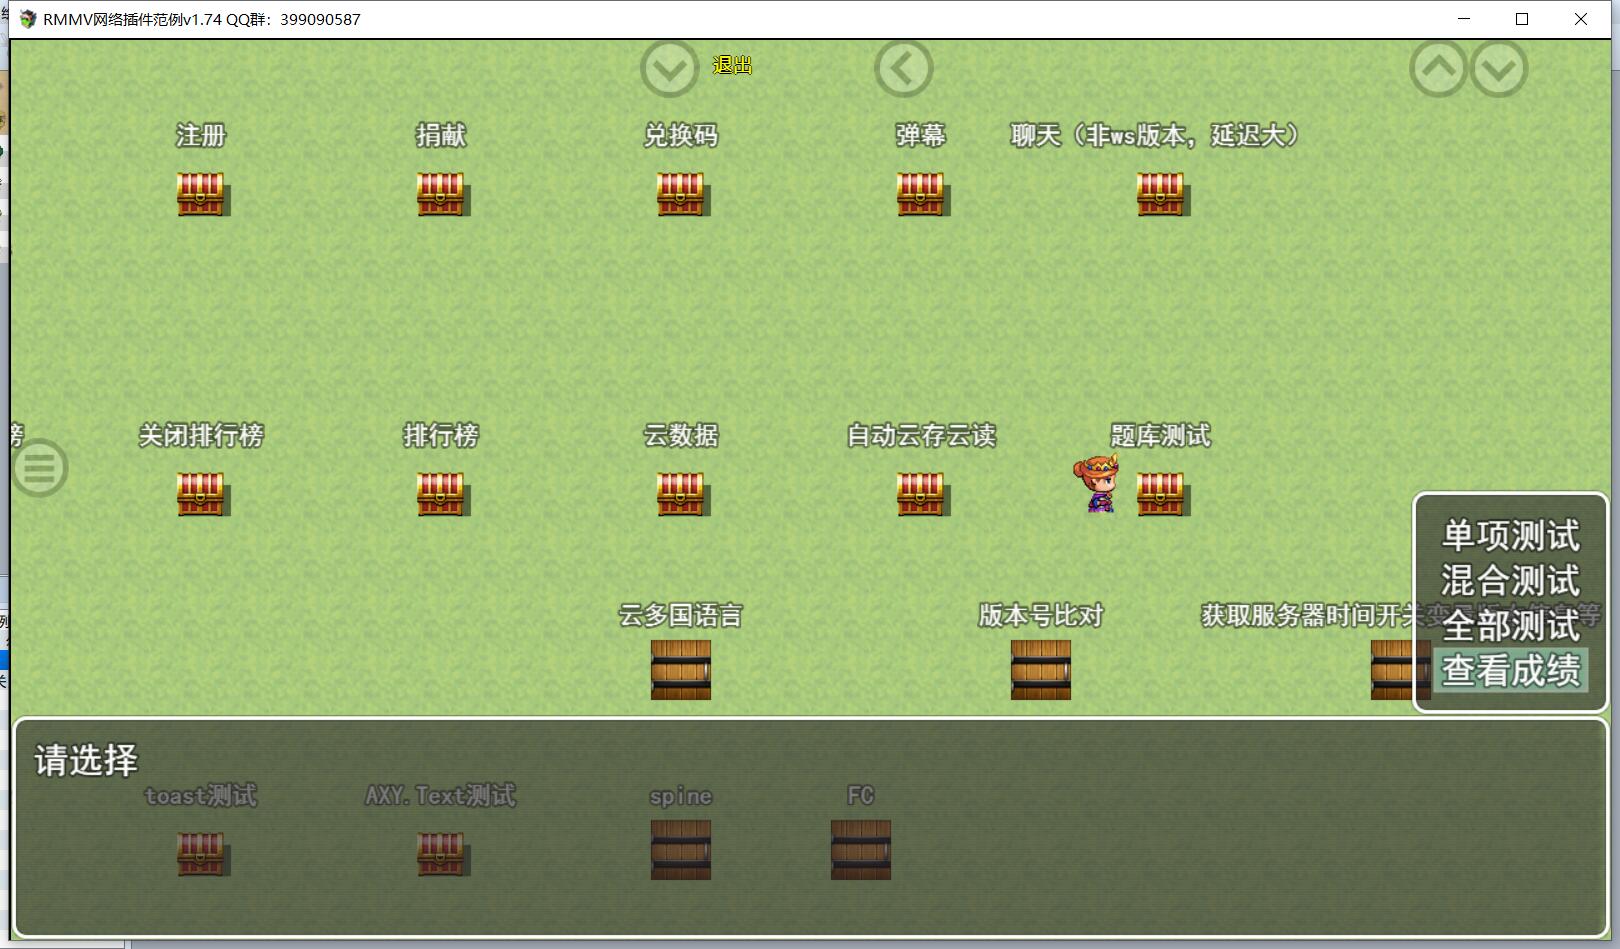The width and height of the screenshot is (1620, 949).
Task: Click the 版本号比对 label text
Action: (1041, 615)
